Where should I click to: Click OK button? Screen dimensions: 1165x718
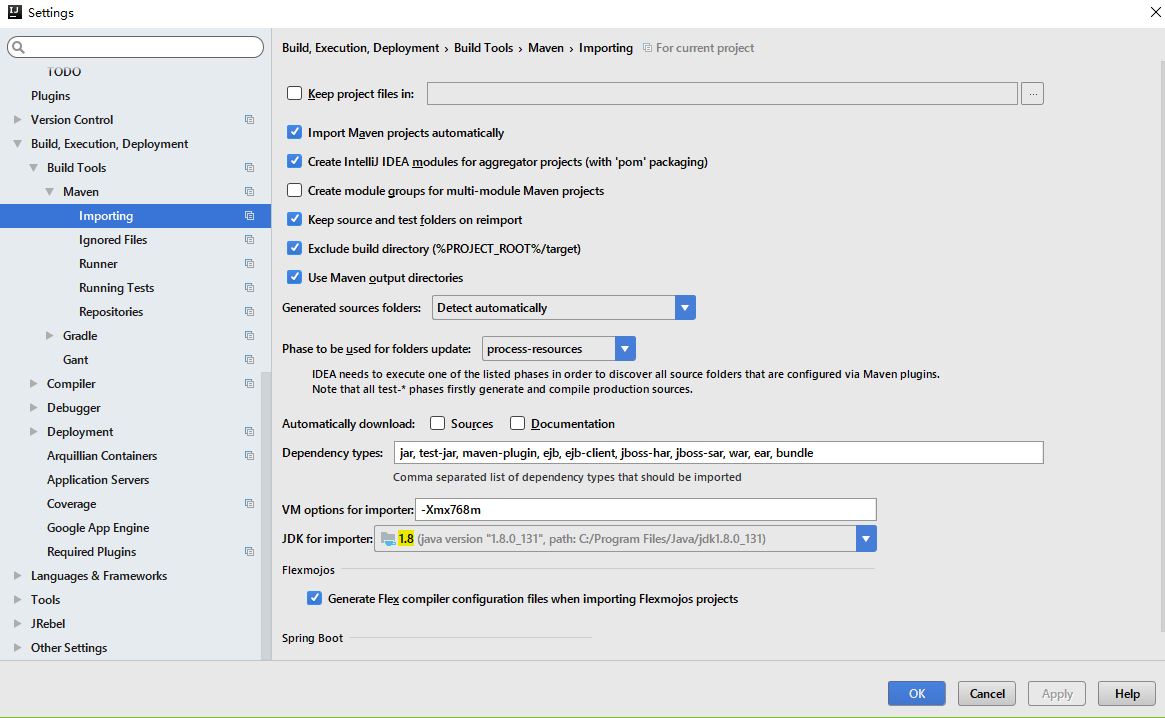click(x=916, y=693)
